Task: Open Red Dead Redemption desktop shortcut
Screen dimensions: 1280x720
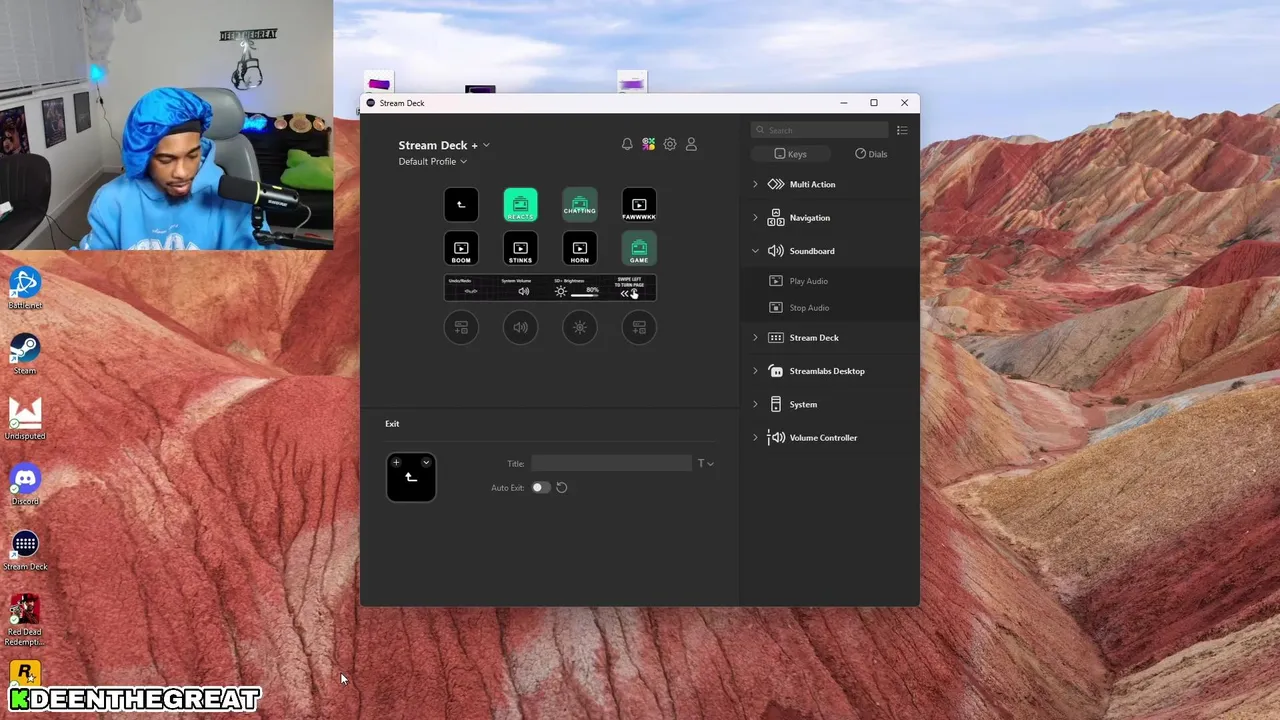Action: coord(25,621)
